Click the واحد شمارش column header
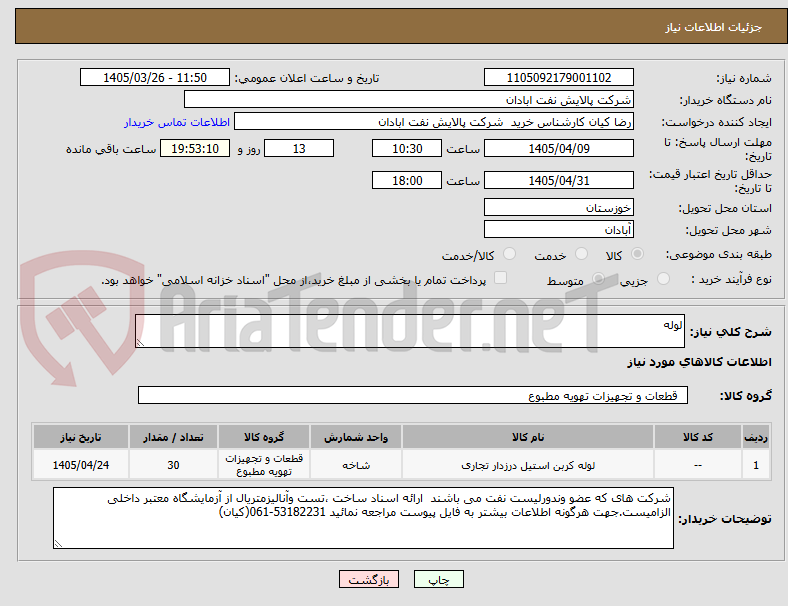788x606 pixels. coord(356,437)
